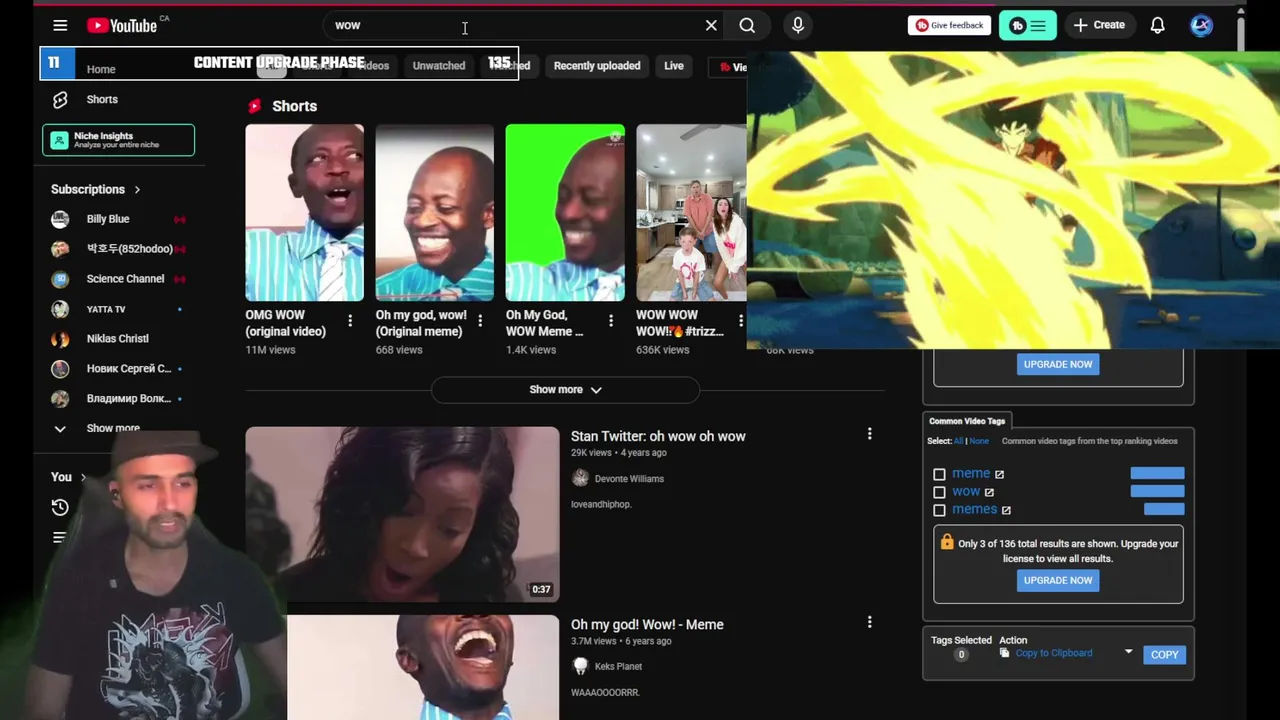Image resolution: width=1280 pixels, height=720 pixels.
Task: Expand the 'You' section chevron
Action: click(83, 477)
